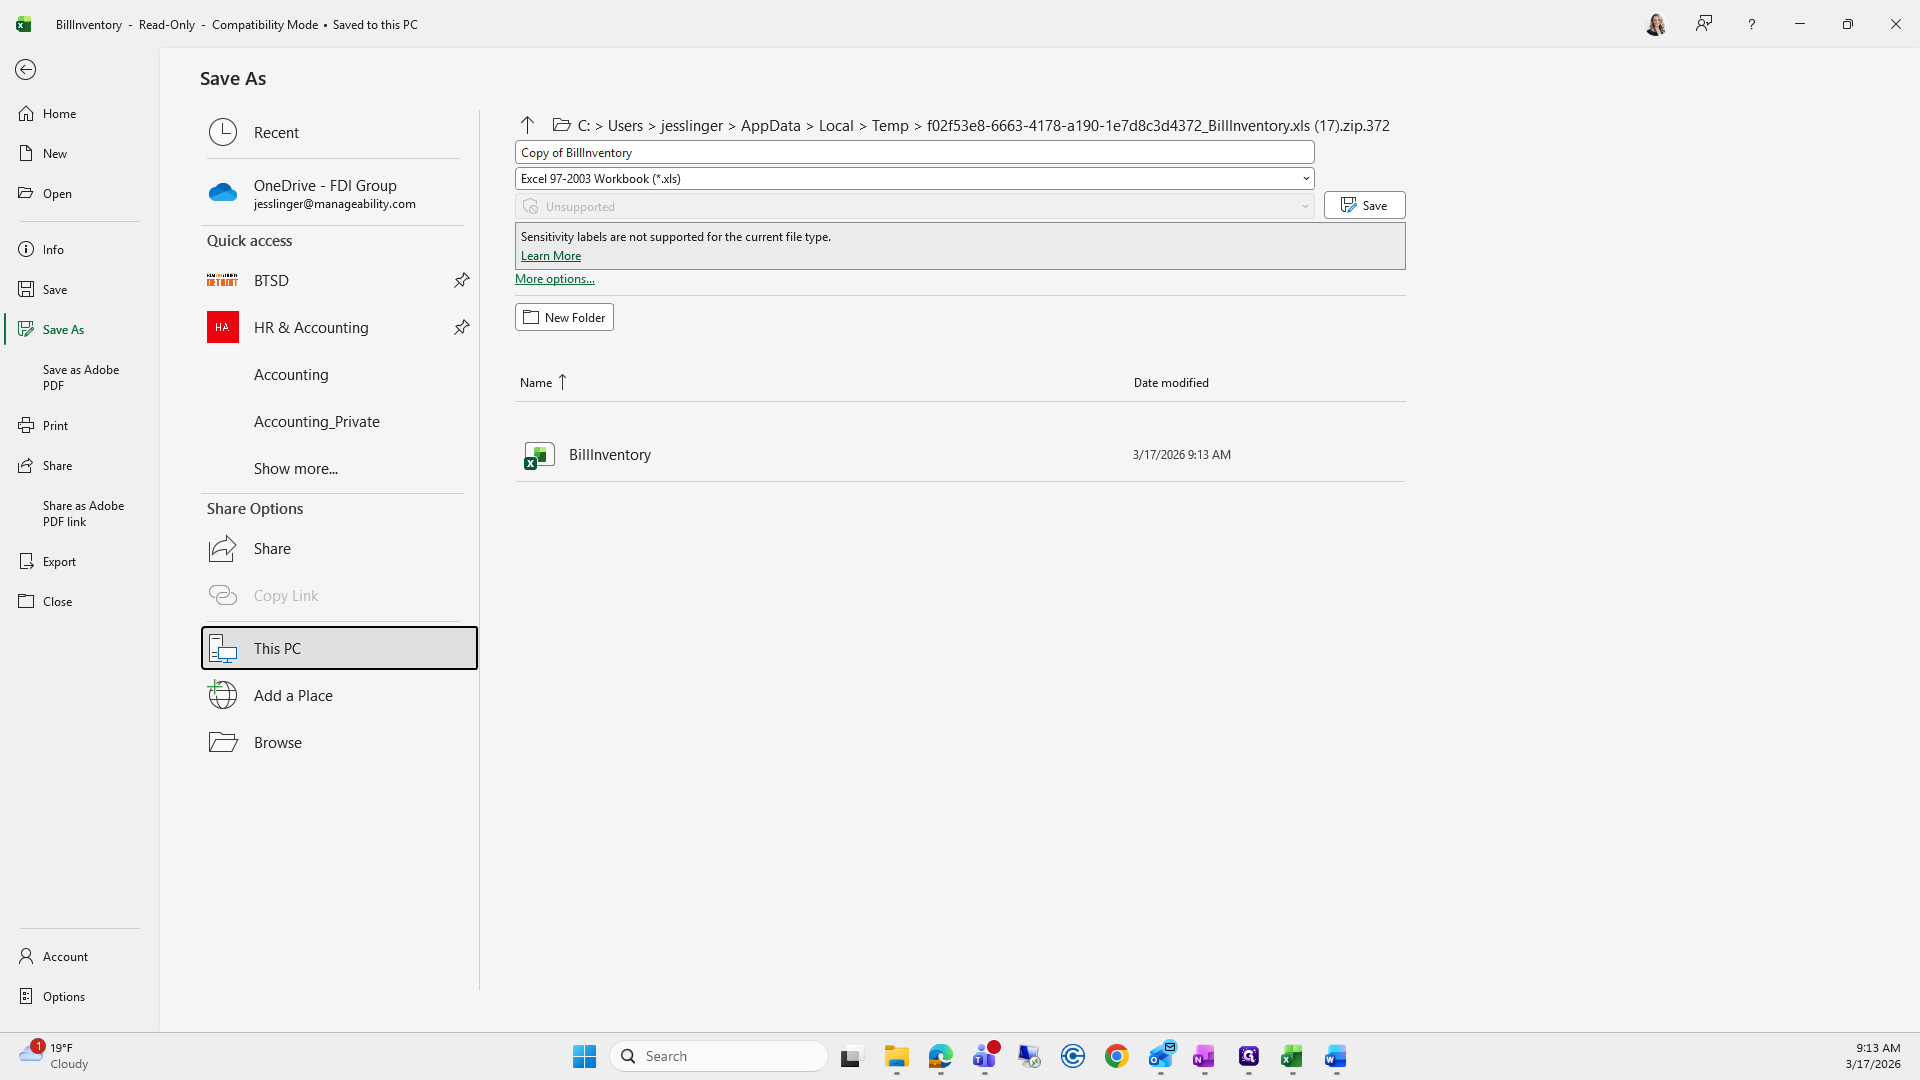Go up one folder level arrow

[527, 125]
